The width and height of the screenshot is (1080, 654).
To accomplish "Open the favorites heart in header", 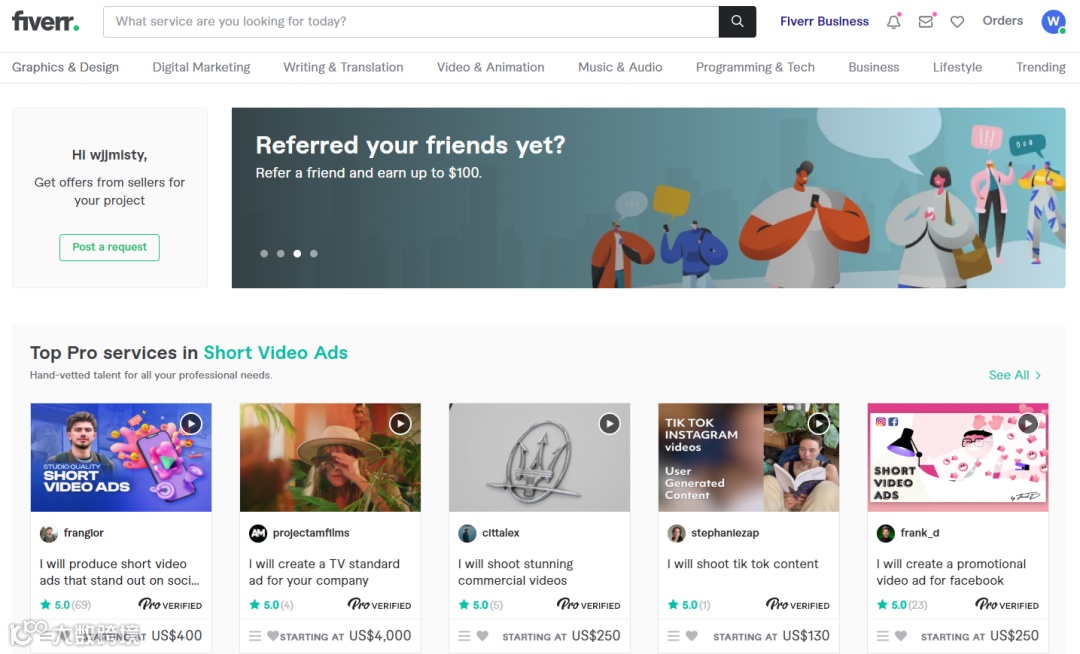I will 957,21.
